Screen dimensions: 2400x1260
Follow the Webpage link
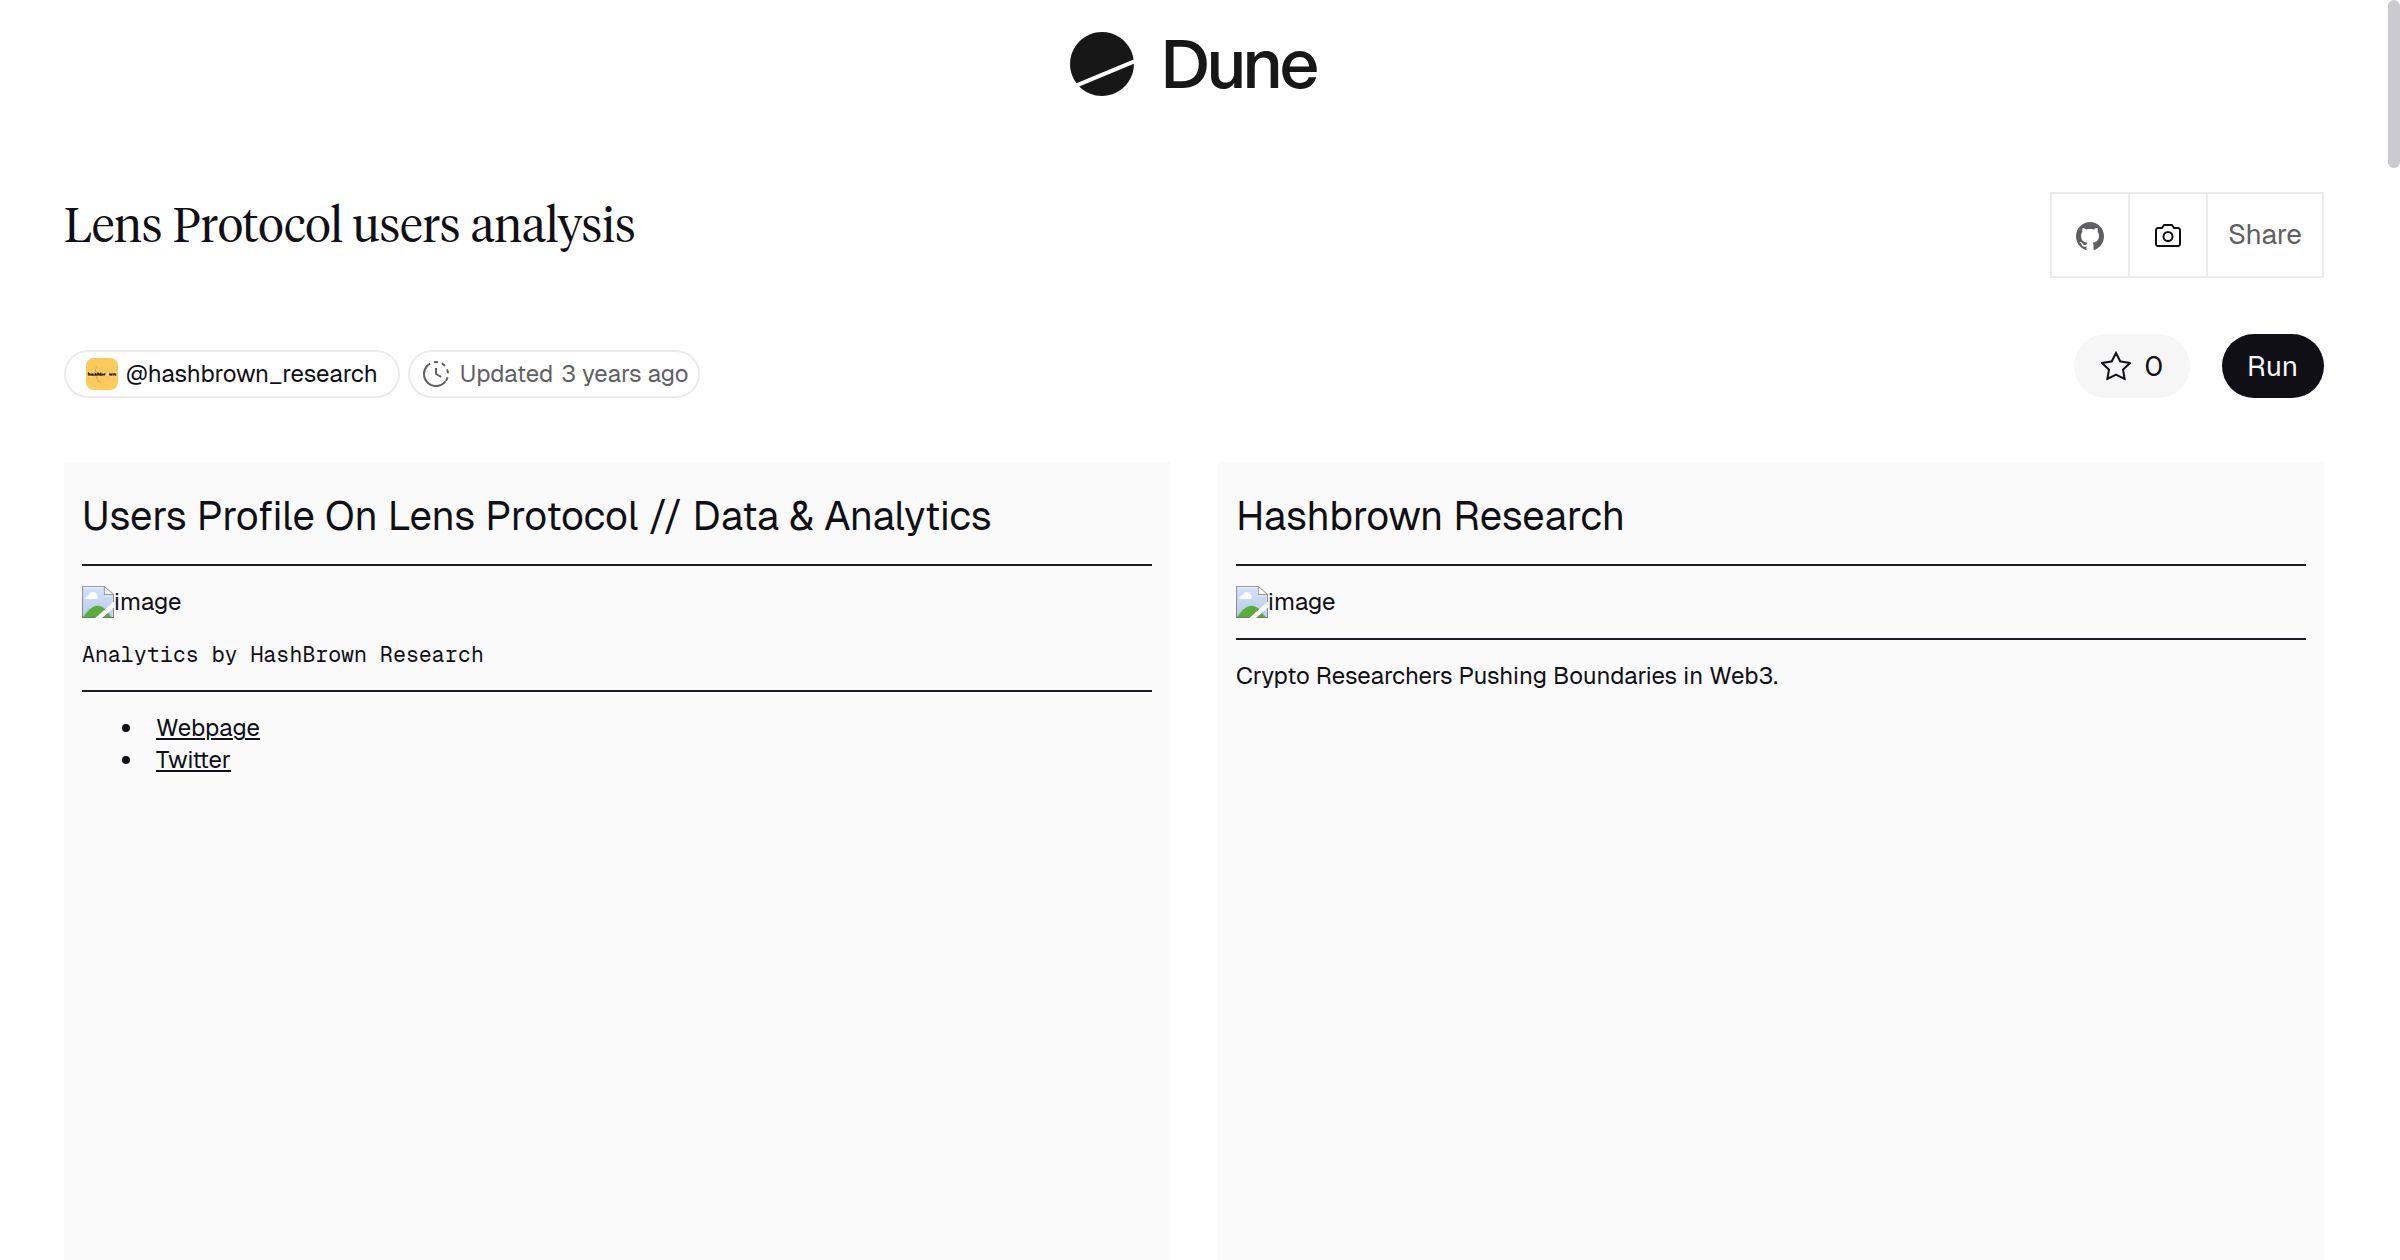(207, 727)
